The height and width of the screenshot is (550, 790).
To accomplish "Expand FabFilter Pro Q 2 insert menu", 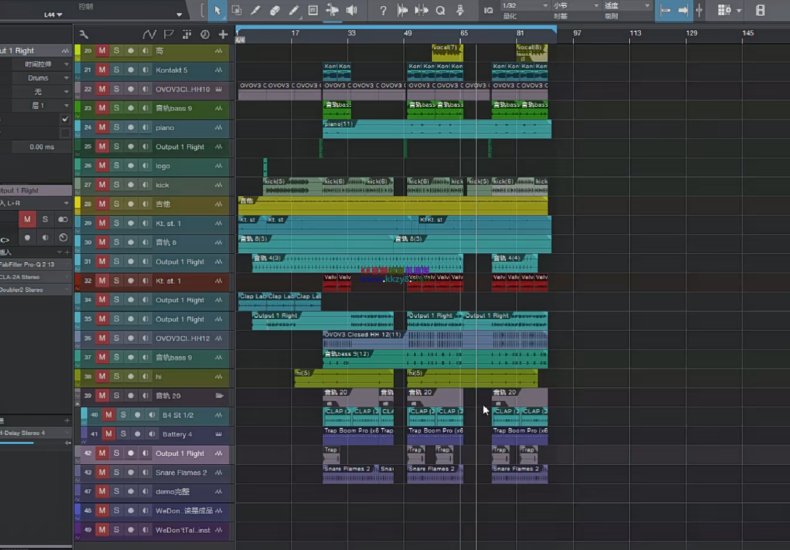I will click(66, 264).
